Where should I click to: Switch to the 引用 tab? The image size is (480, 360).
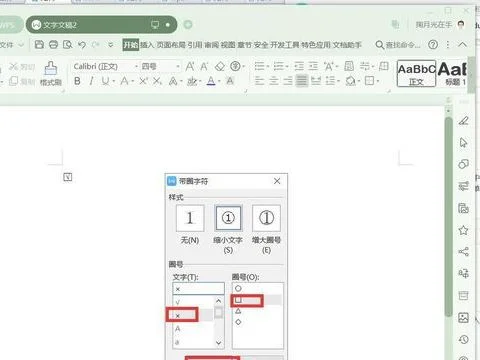pos(195,45)
